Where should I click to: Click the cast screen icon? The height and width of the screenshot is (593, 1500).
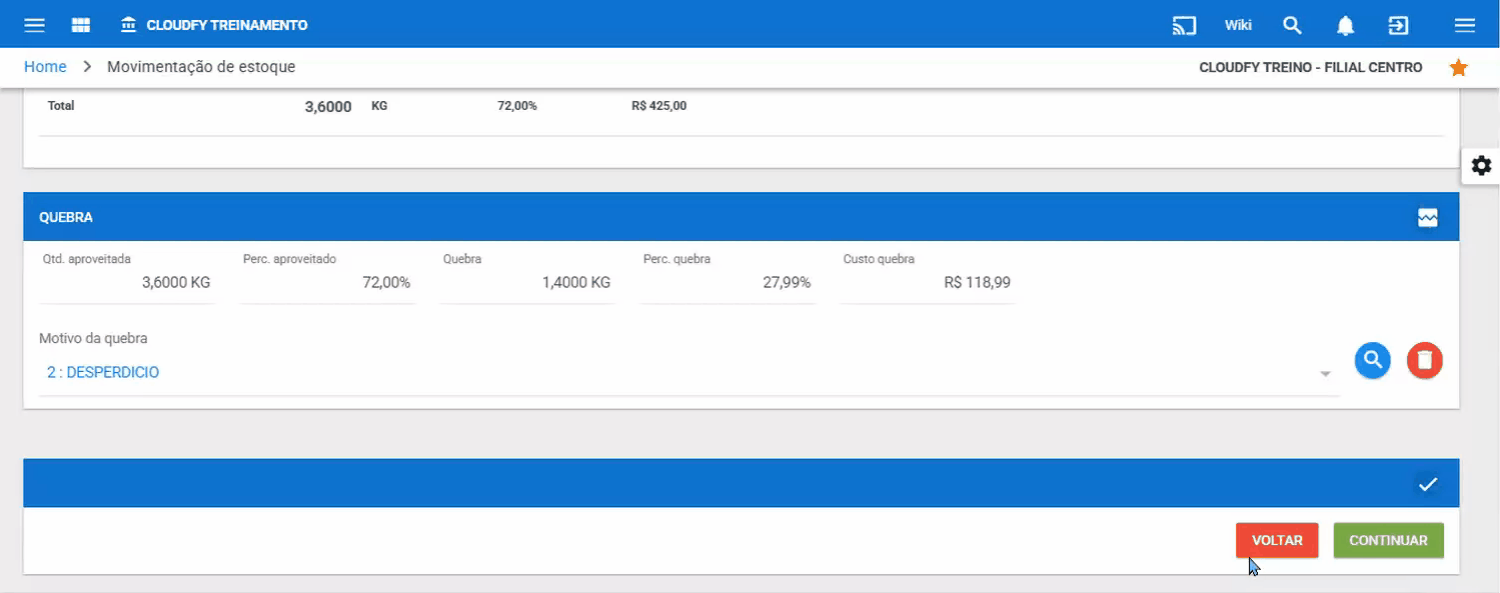tap(1184, 25)
